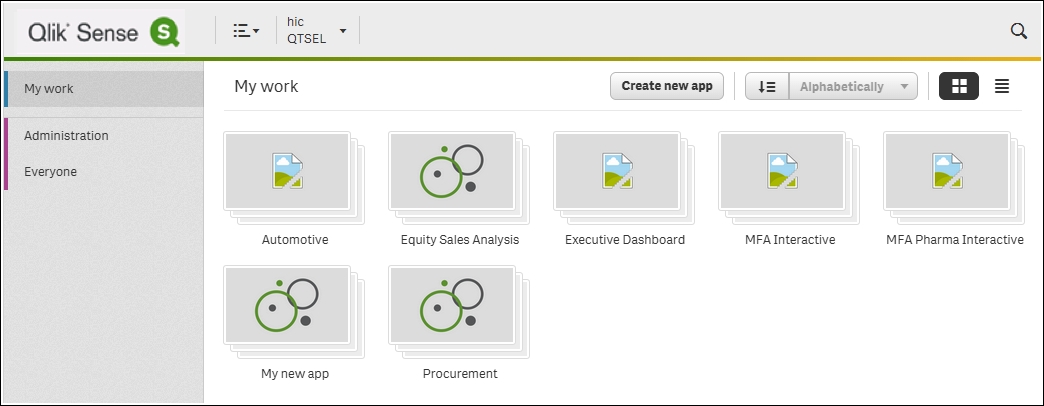
Task: Click the Procurement app title label
Action: pyautogui.click(x=460, y=374)
